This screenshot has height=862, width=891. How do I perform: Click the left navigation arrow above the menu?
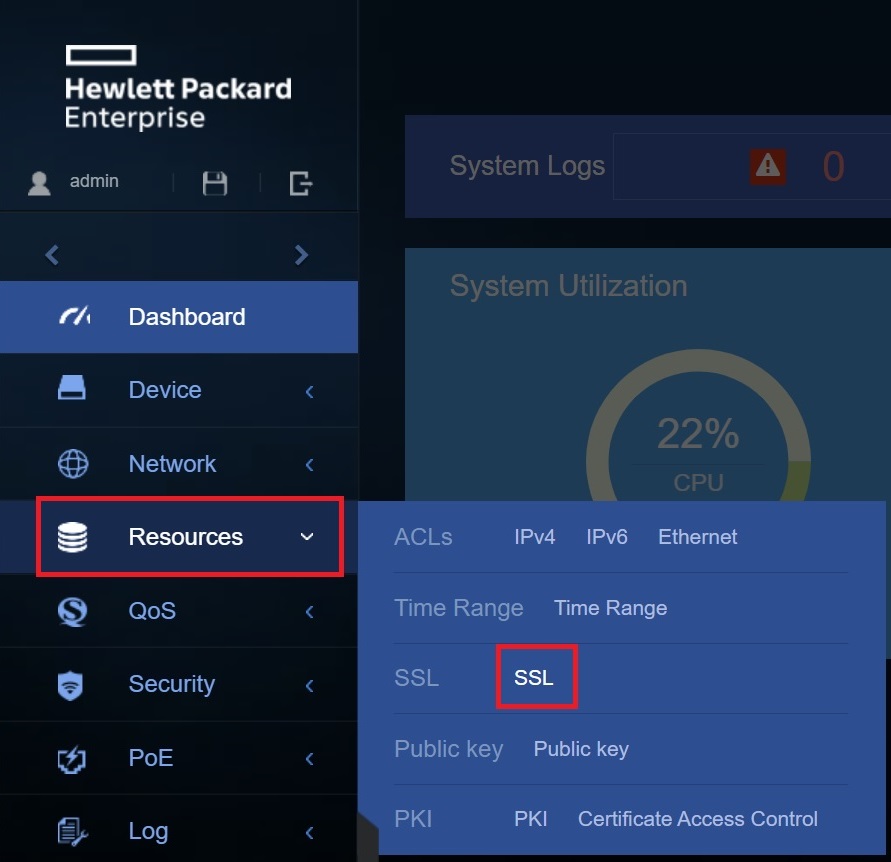[52, 255]
